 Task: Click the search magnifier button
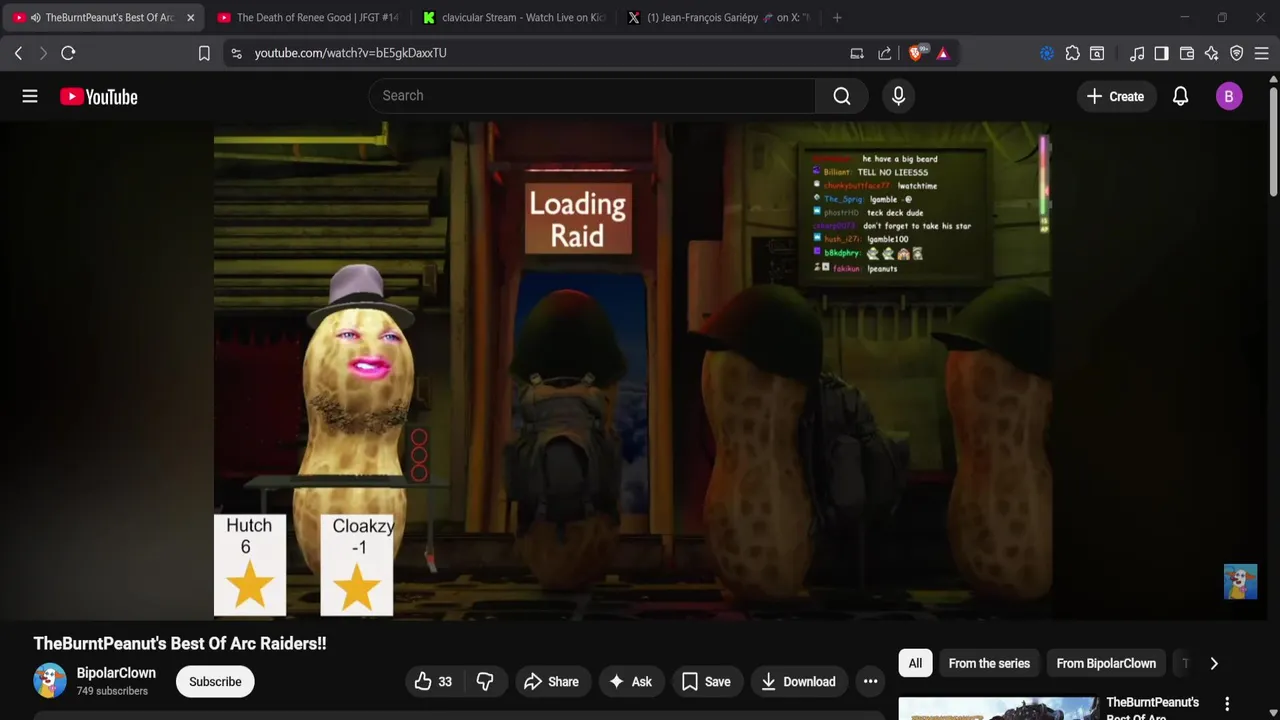pyautogui.click(x=842, y=96)
